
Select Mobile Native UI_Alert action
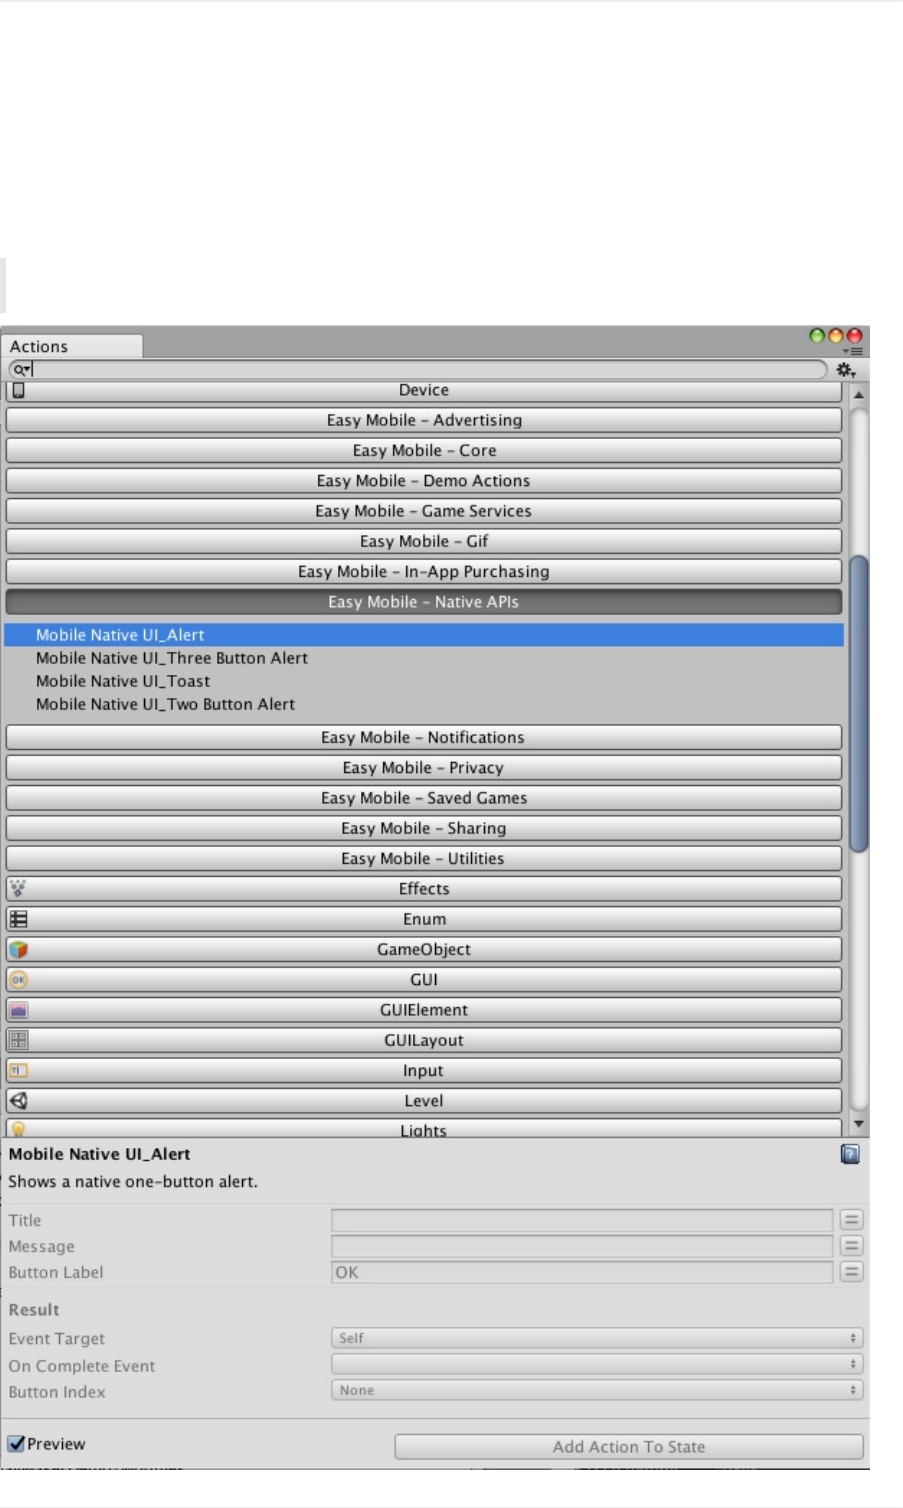click(424, 635)
